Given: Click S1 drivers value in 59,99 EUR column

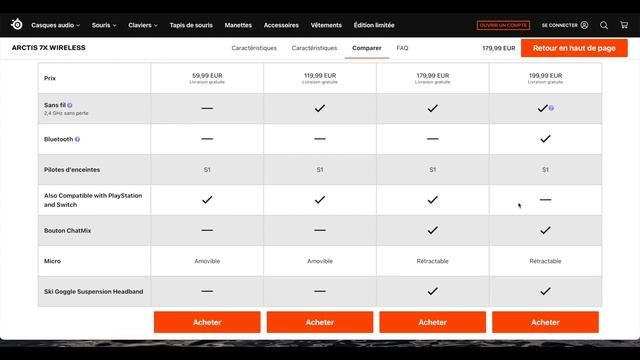Looking at the screenshot, I should [x=207, y=169].
